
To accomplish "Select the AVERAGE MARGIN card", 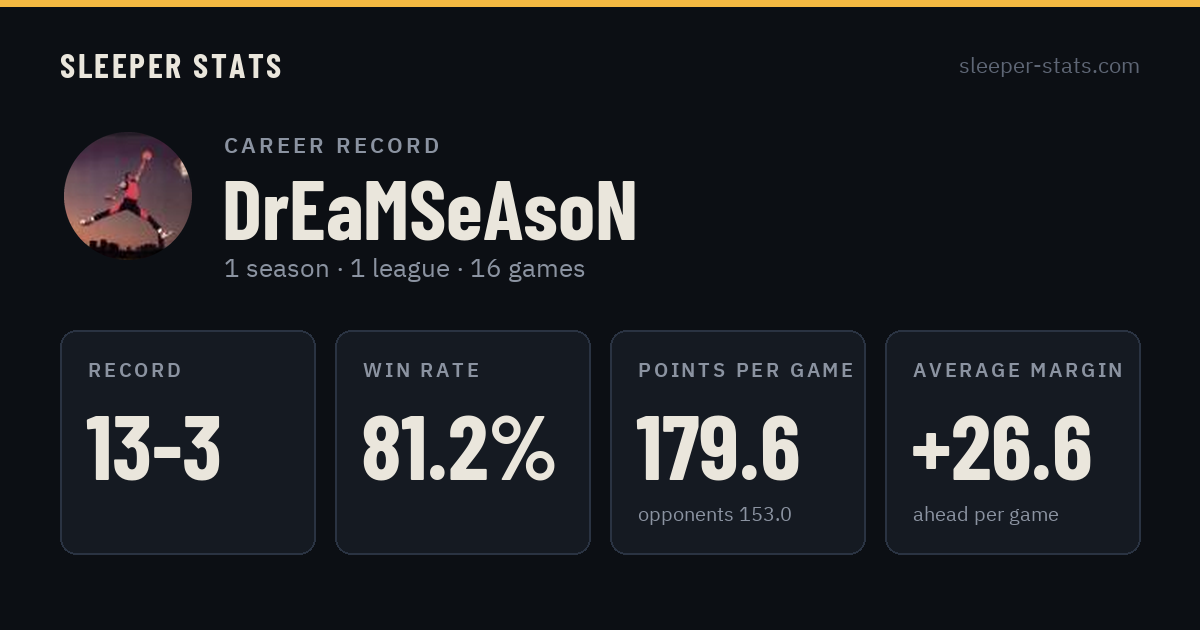I will pyautogui.click(x=1013, y=442).
